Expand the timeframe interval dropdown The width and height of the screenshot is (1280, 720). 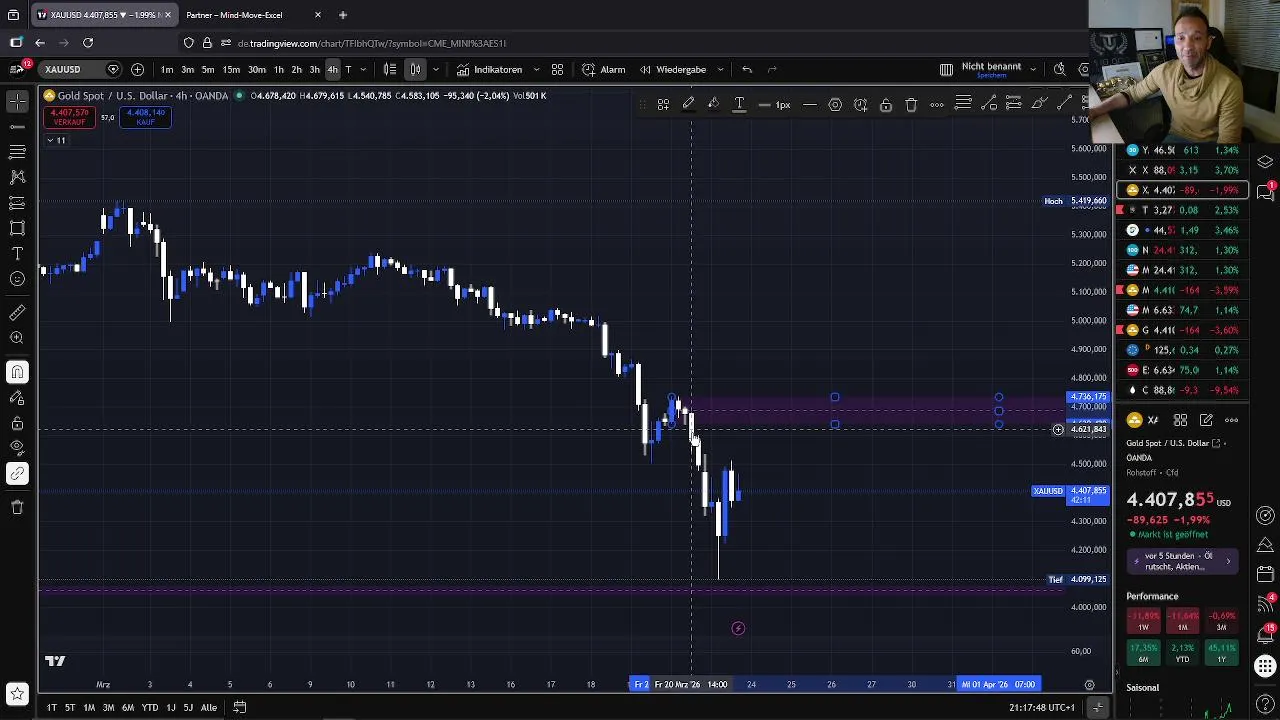coord(363,69)
